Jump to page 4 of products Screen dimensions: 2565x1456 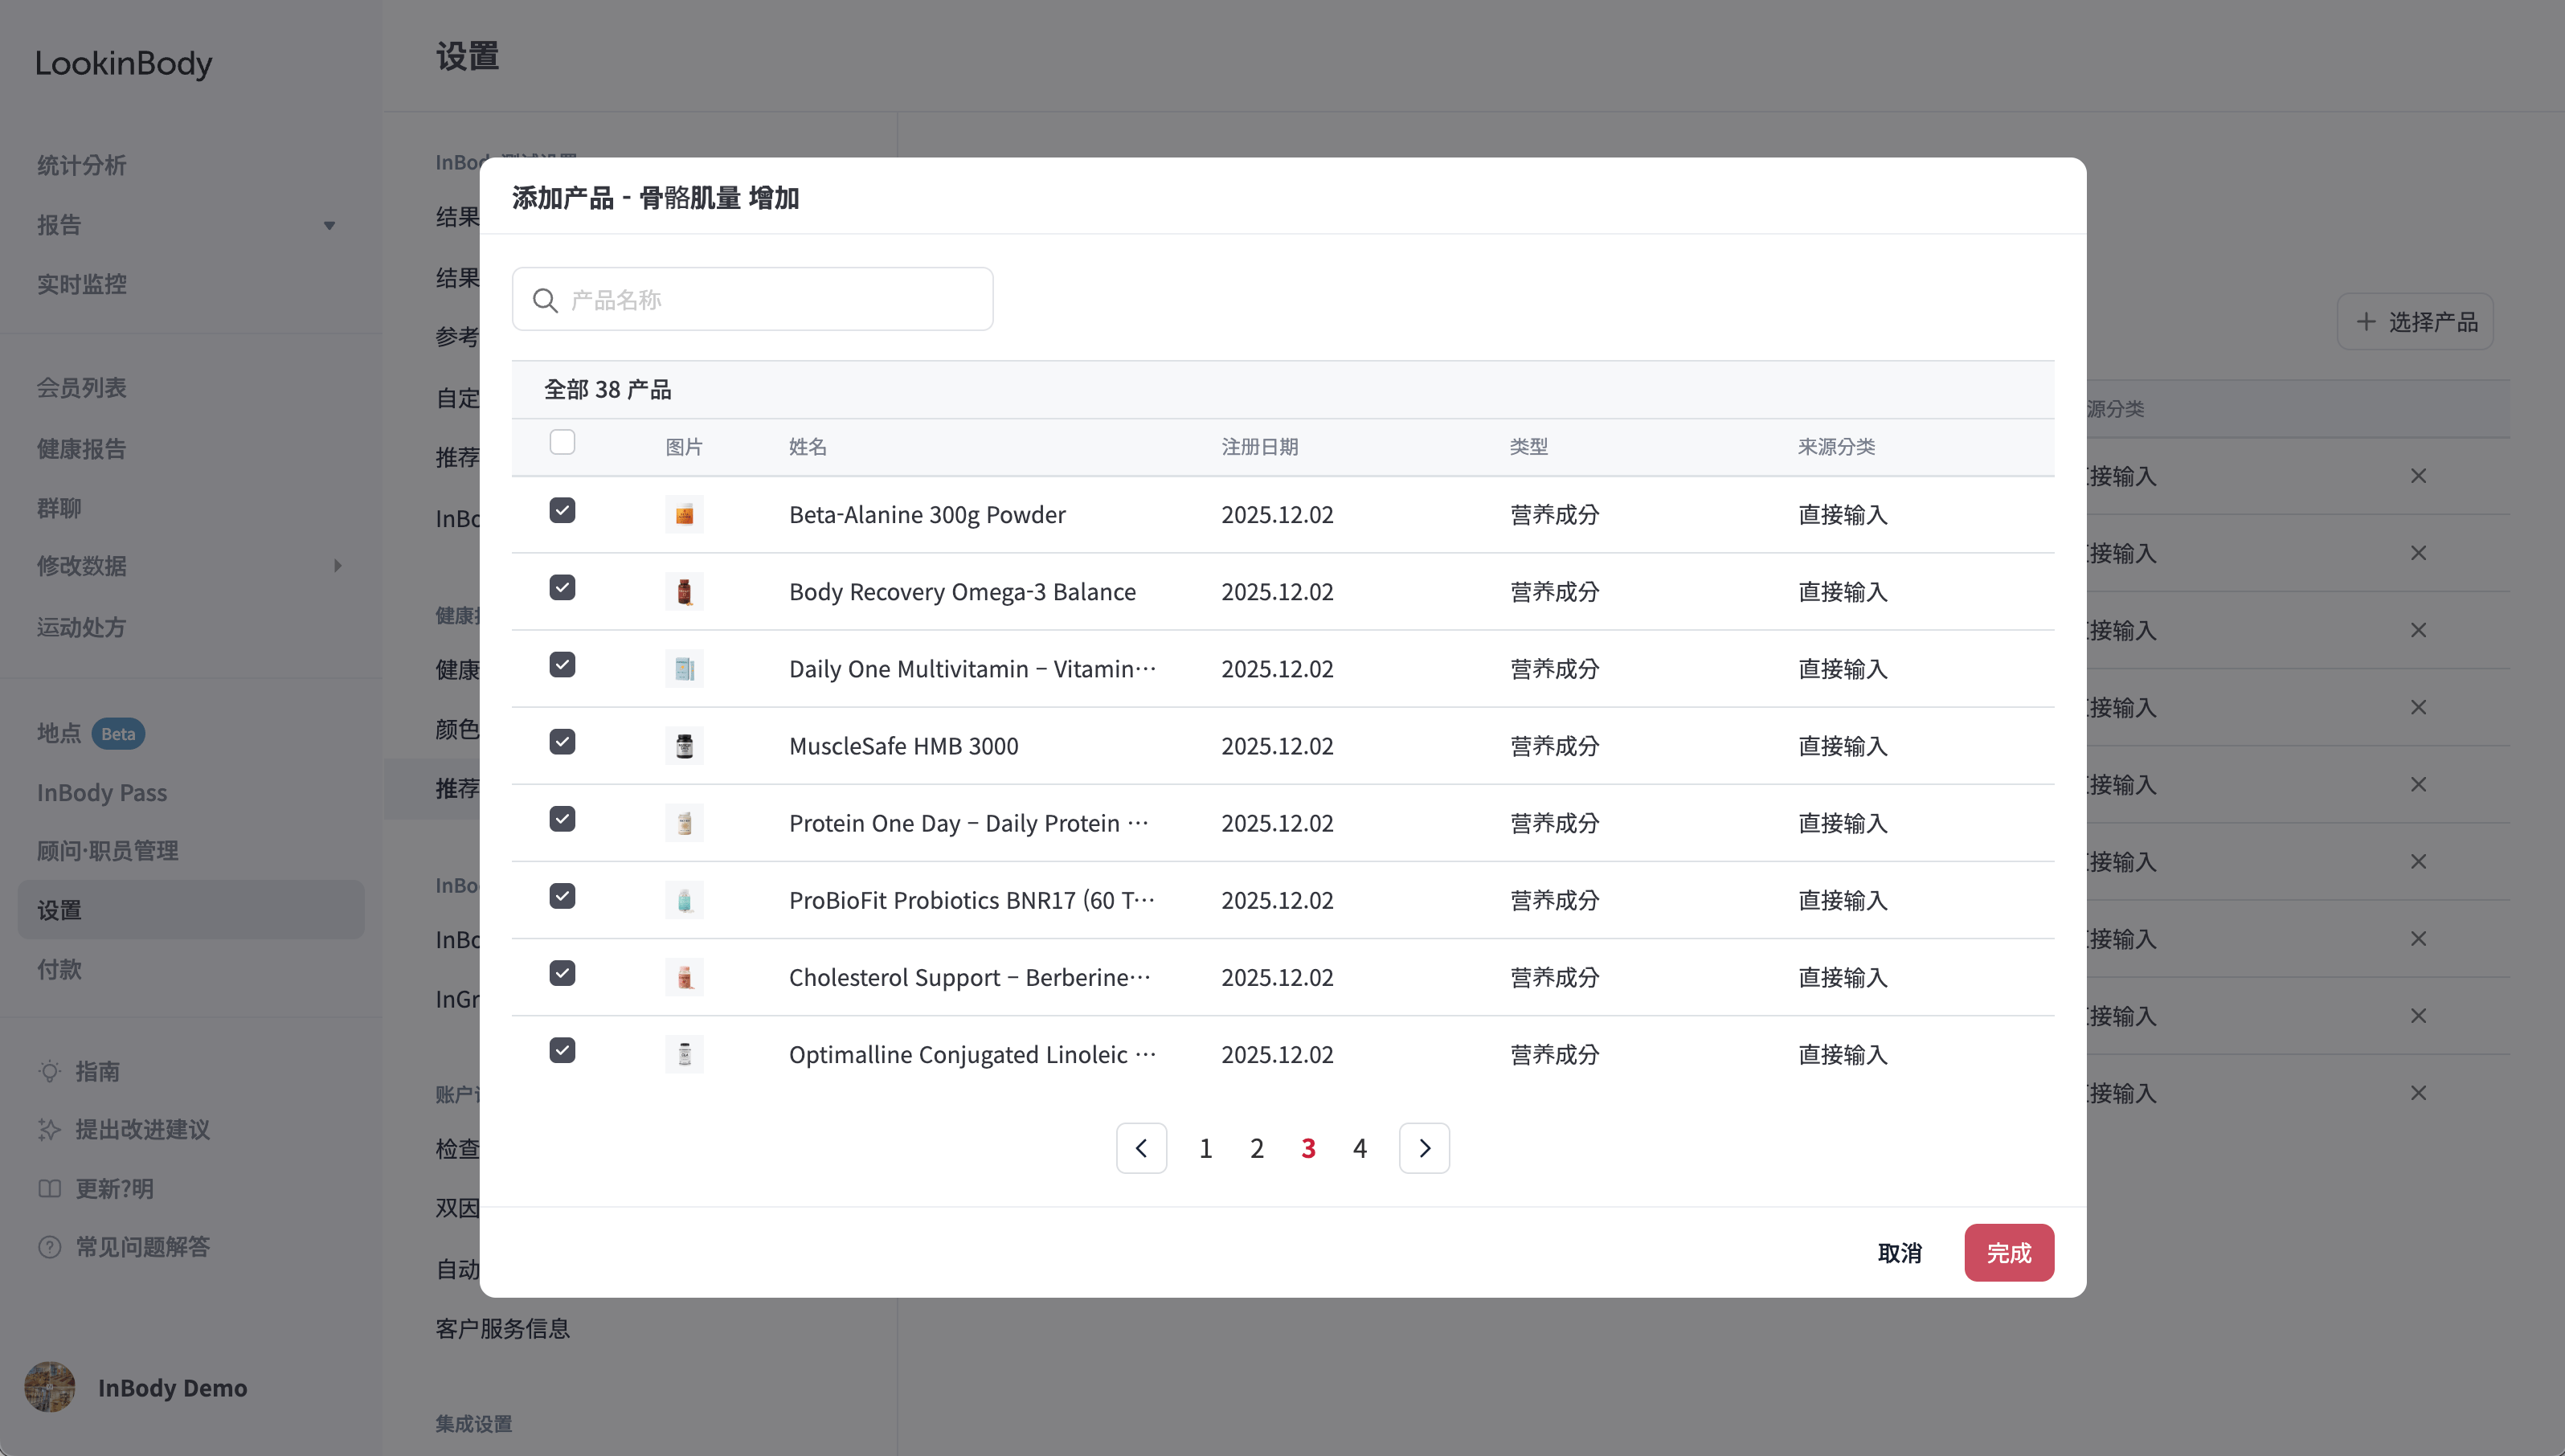click(x=1360, y=1148)
